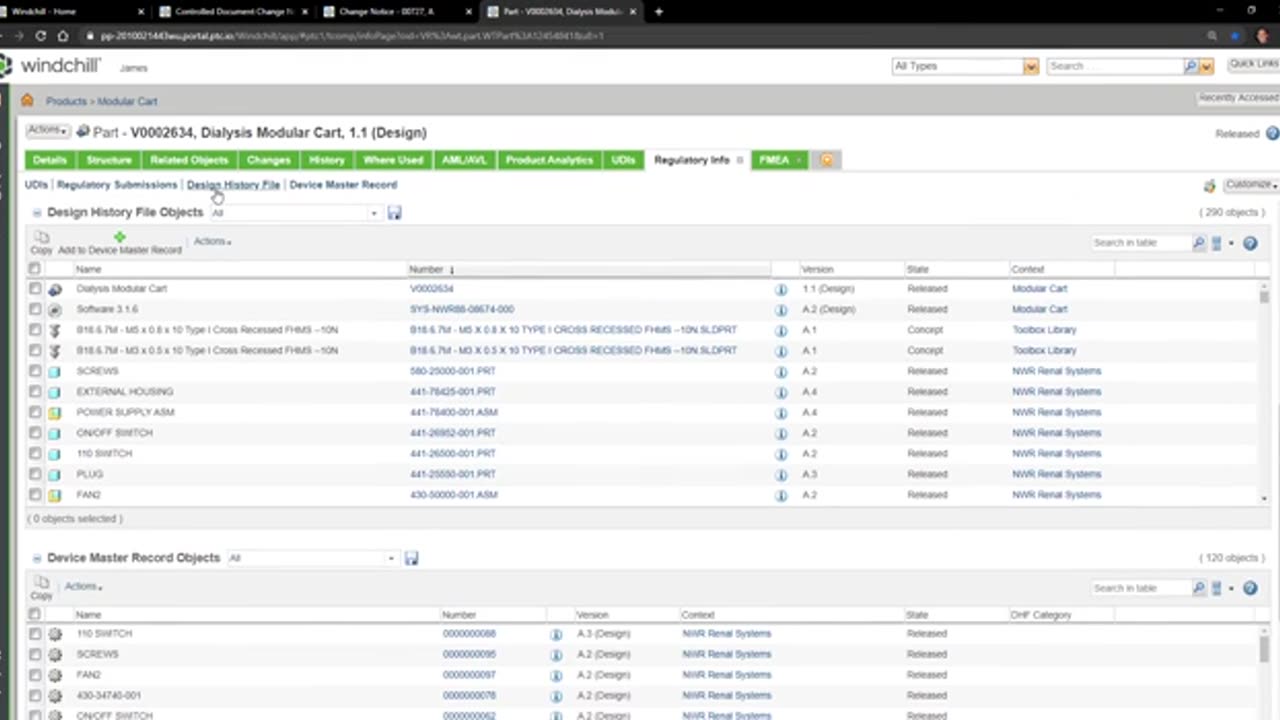Check the EXTERNAL HOUSING row checkbox
This screenshot has height=720, width=1280.
[x=35, y=392]
